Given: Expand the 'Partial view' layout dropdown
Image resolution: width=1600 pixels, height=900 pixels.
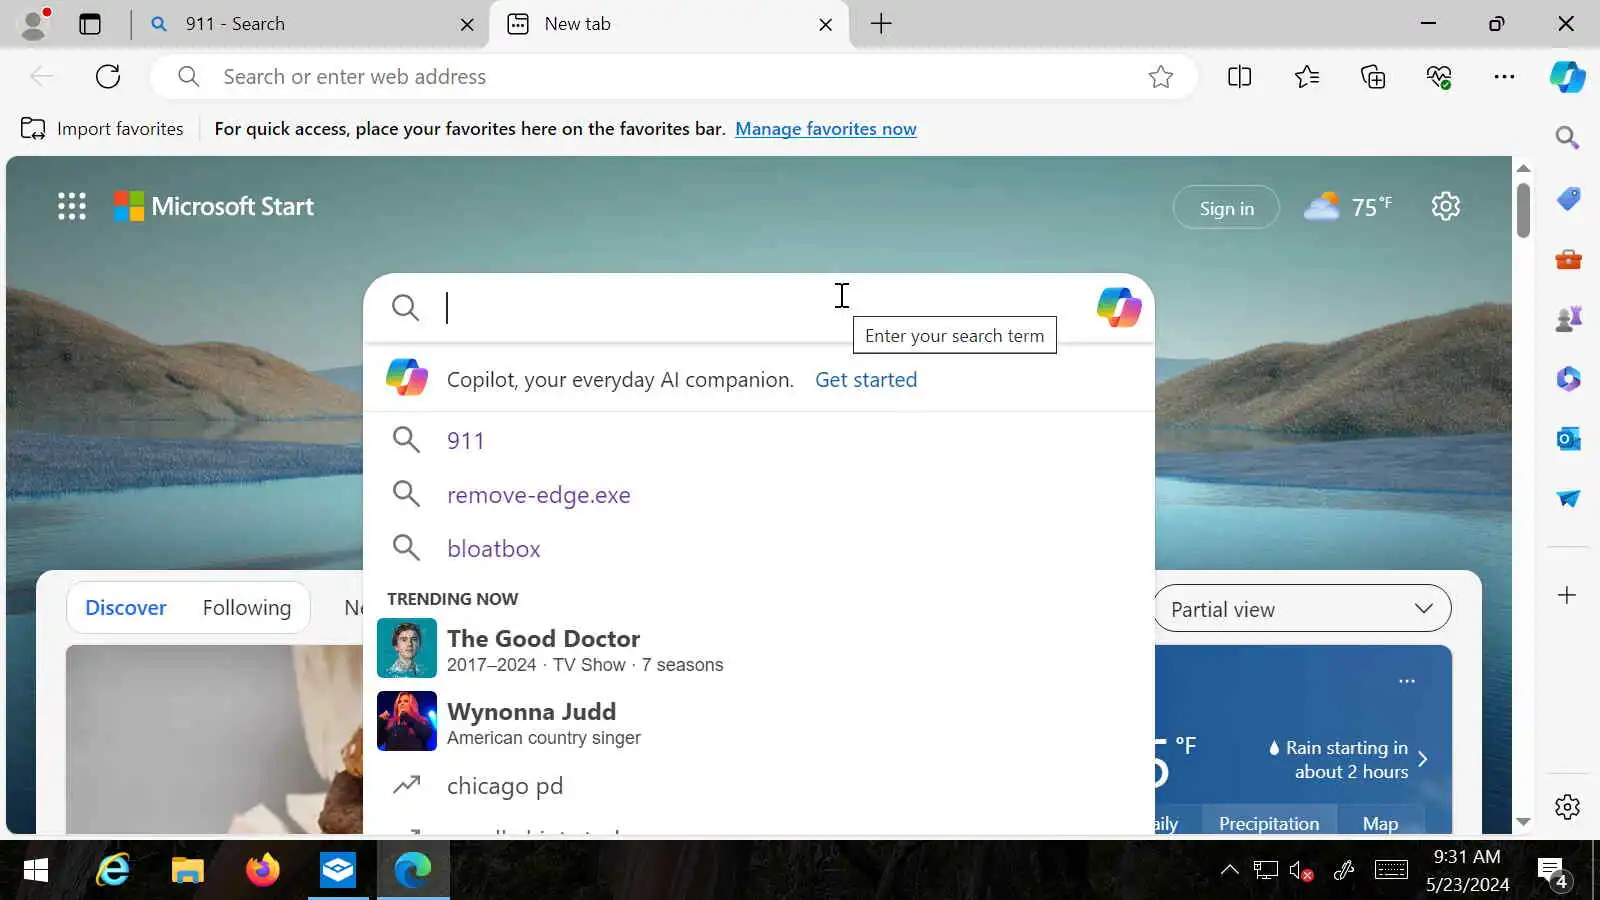Looking at the screenshot, I should click(1302, 609).
